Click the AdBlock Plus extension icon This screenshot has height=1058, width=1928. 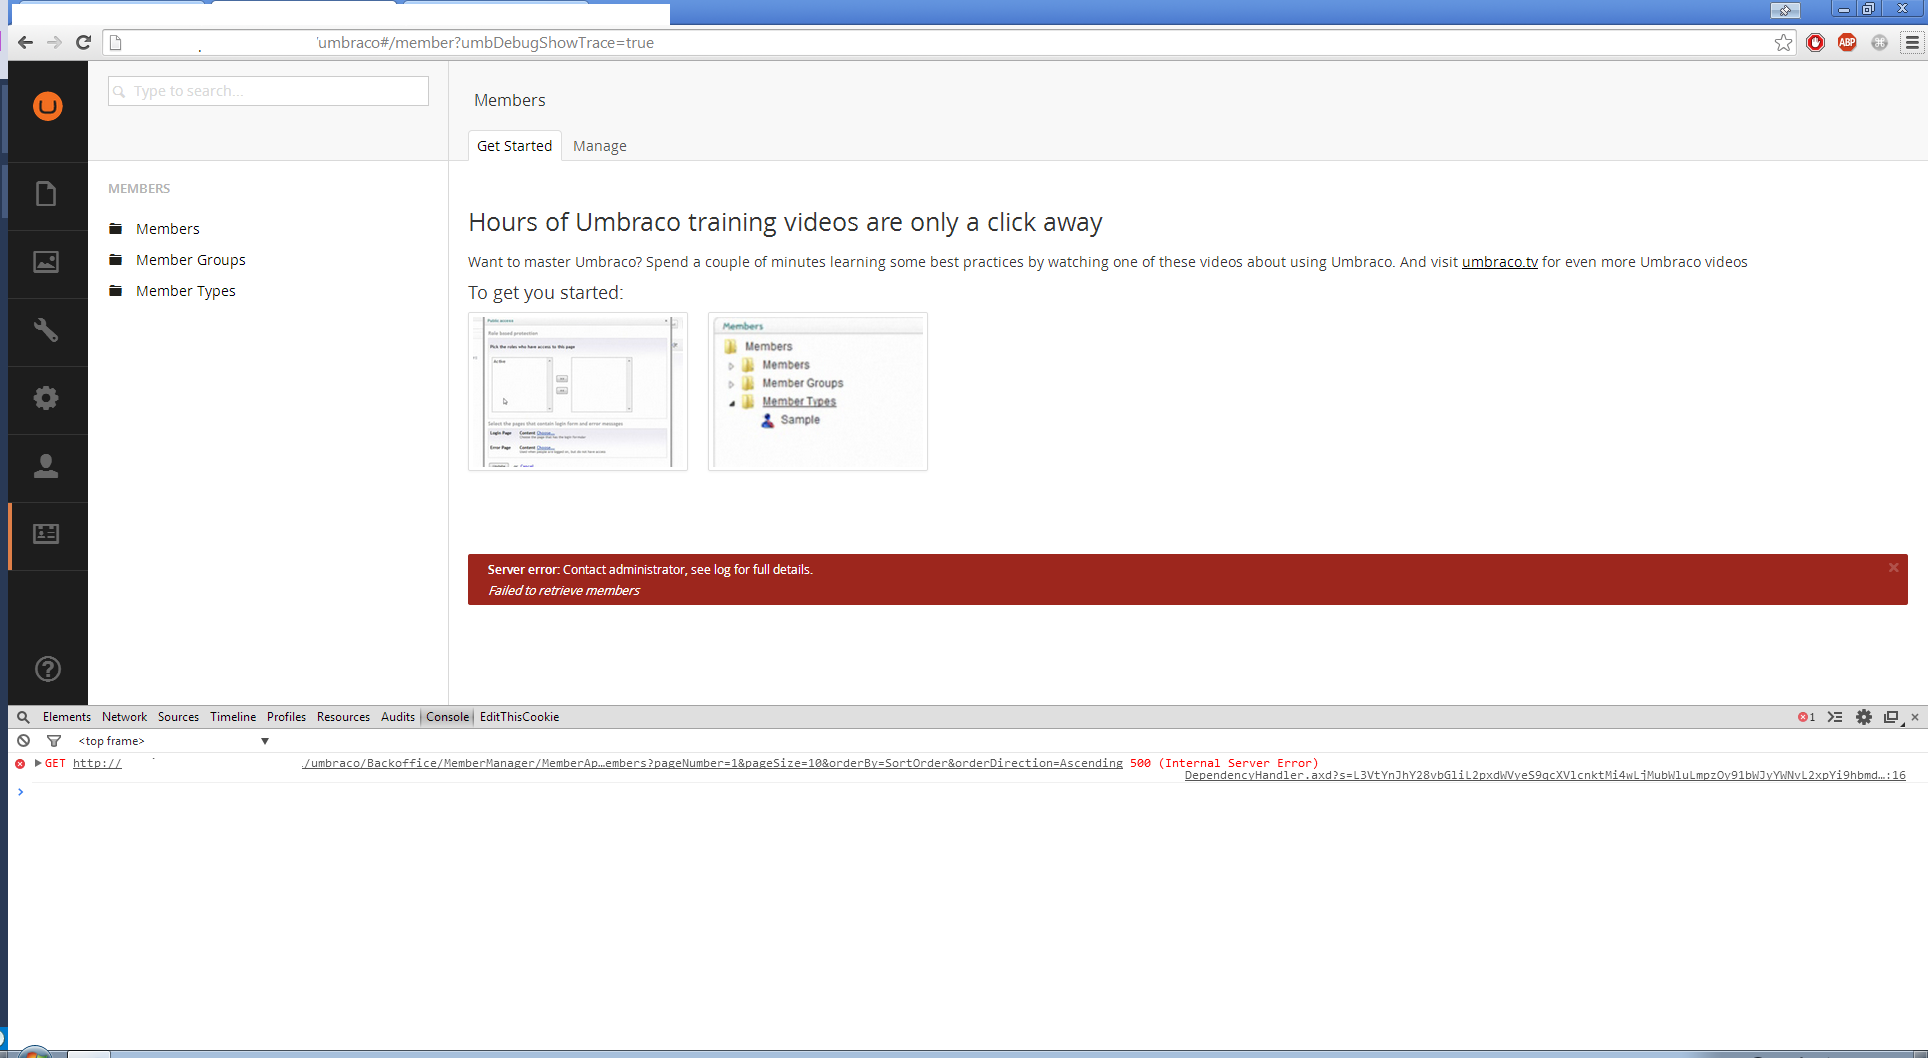1847,42
